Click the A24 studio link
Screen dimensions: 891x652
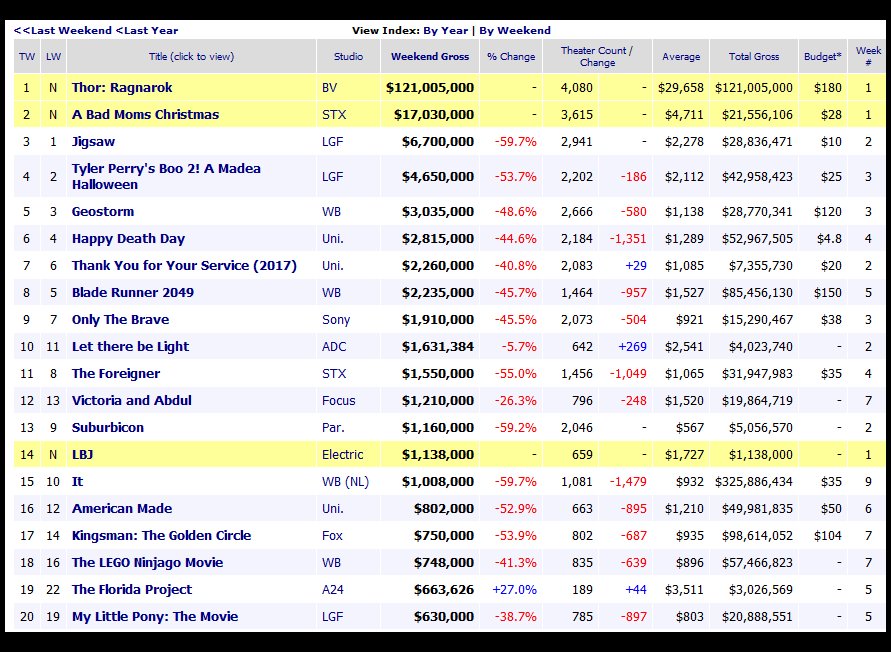tap(333, 589)
